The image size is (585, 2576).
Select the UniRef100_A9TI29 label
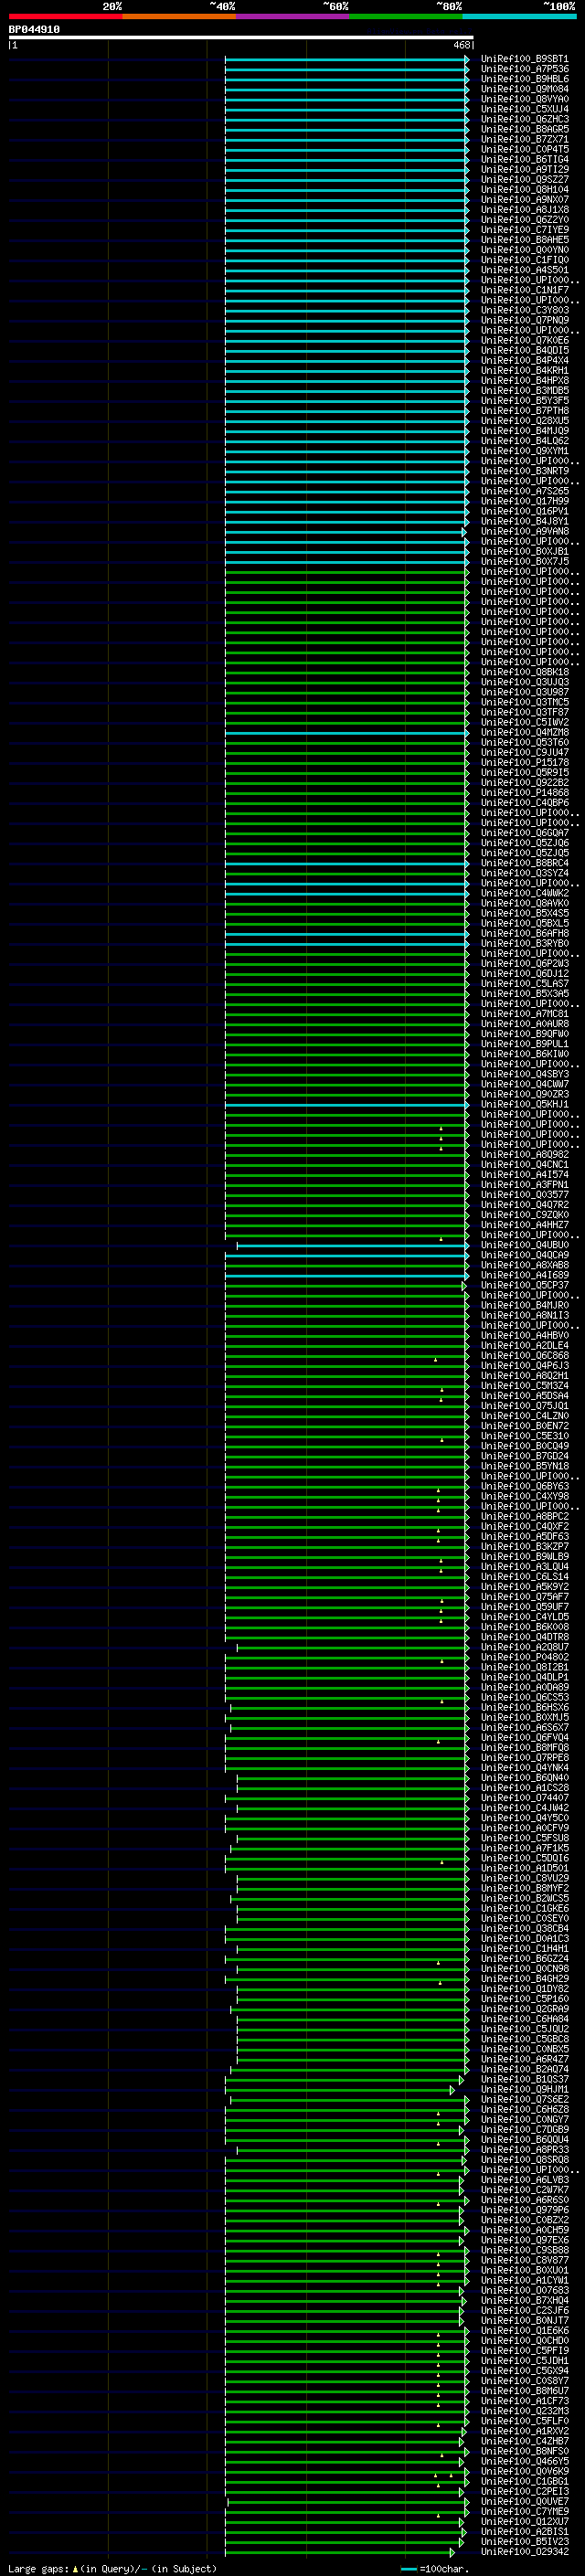(x=524, y=169)
